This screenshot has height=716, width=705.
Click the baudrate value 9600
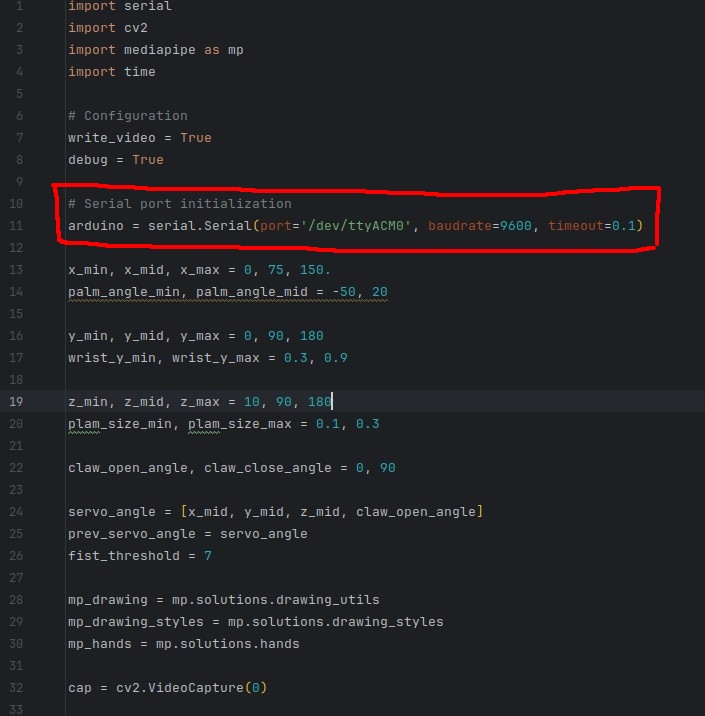pyautogui.click(x=516, y=226)
